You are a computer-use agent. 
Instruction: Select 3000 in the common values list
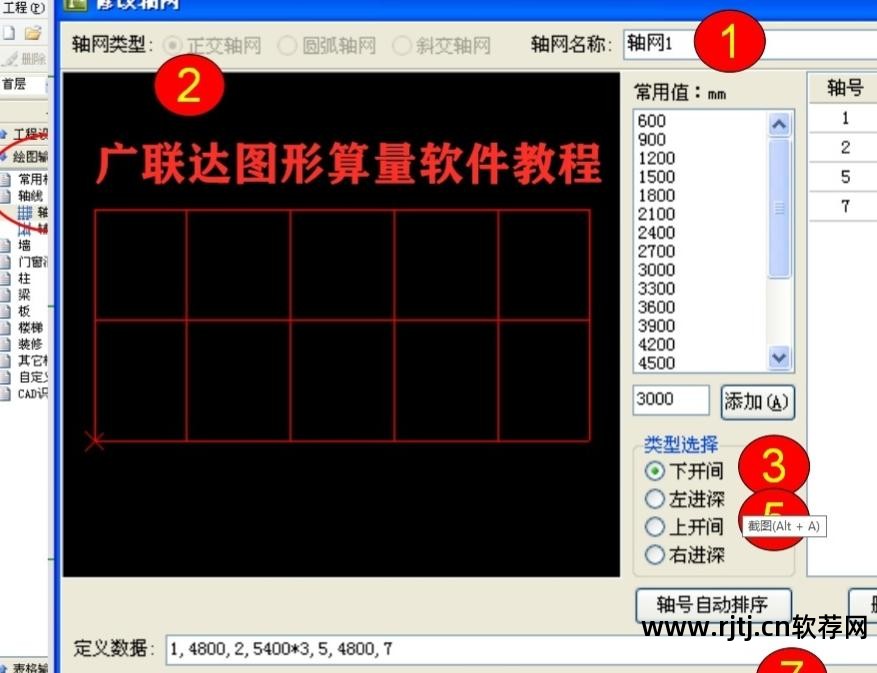(657, 270)
